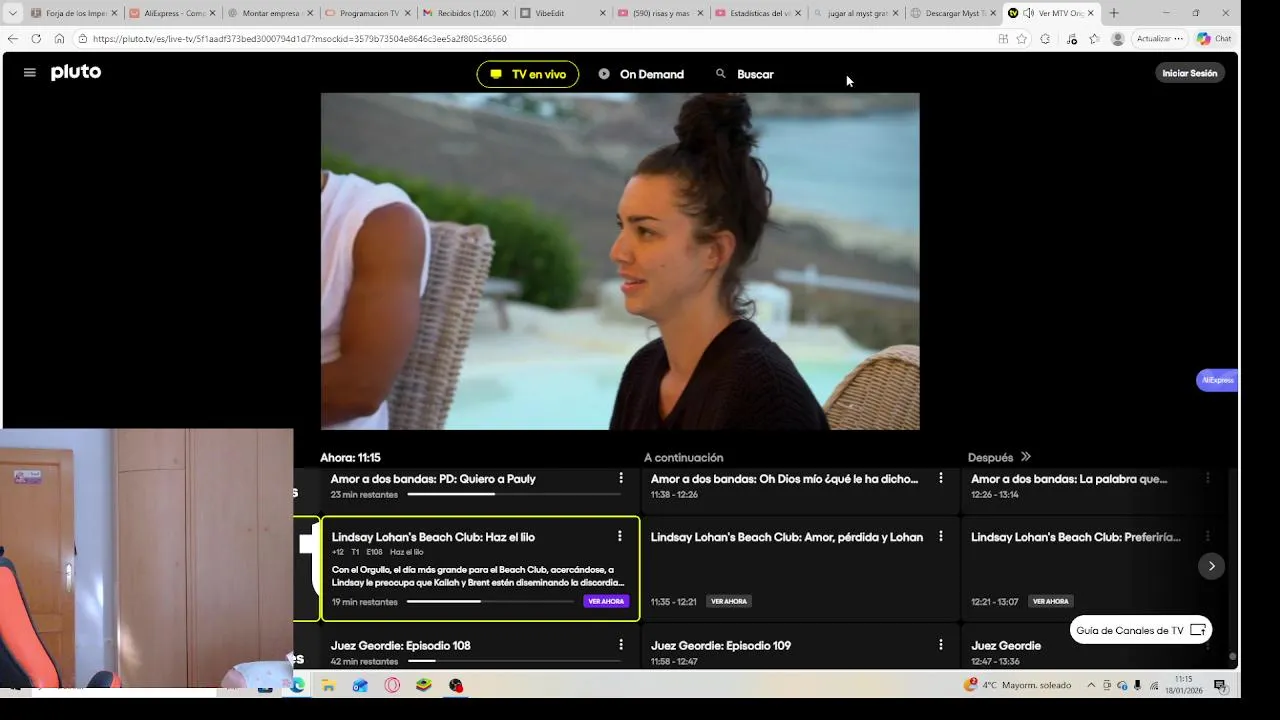The image size is (1280, 720).
Task: Open a new browser tab
Action: click(x=1114, y=13)
